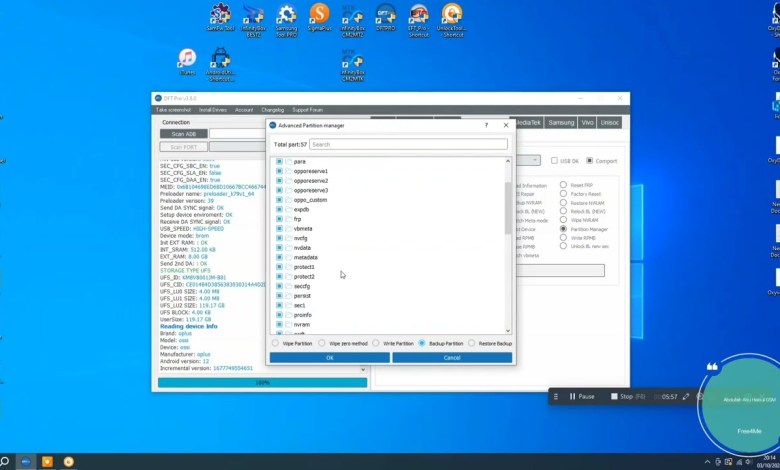Image resolution: width=780 pixels, height=470 pixels.
Task: Select the Write Partition radio option
Action: [376, 343]
